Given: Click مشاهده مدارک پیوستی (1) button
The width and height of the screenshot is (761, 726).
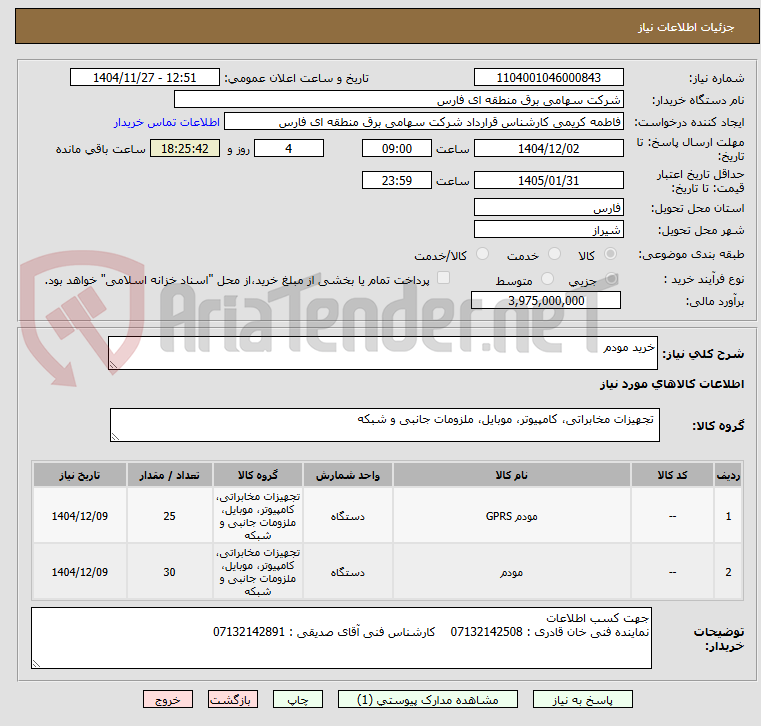Looking at the screenshot, I should pyautogui.click(x=428, y=700).
